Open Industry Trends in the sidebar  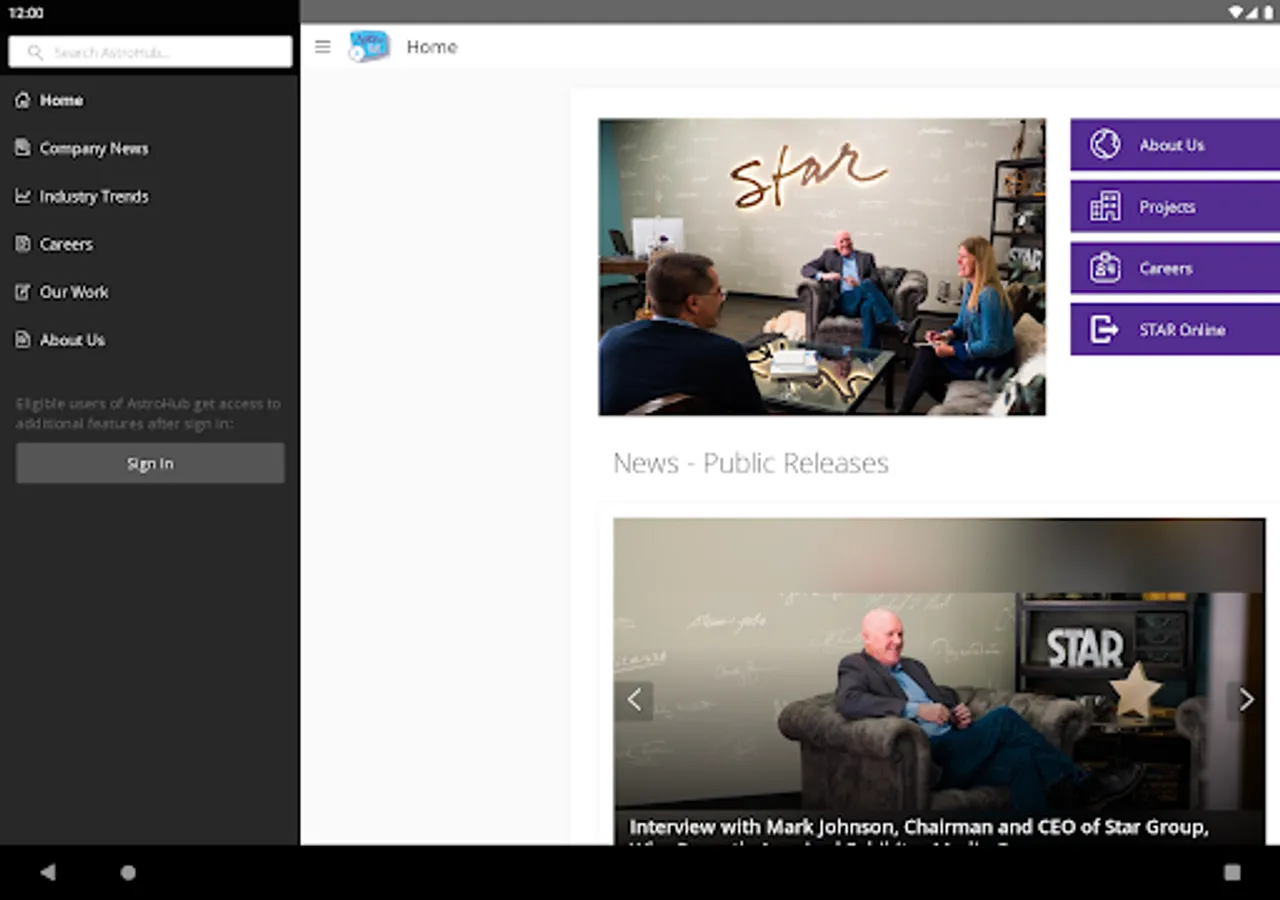pos(150,196)
